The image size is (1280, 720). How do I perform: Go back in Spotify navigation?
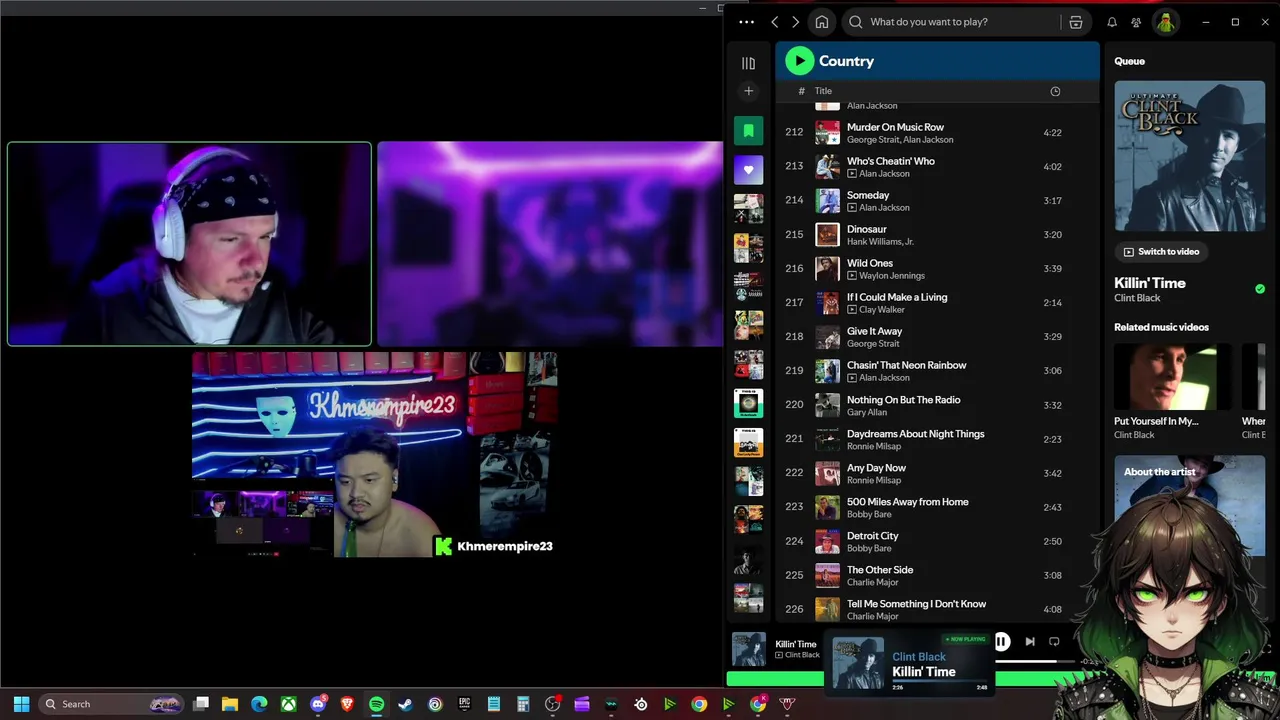(774, 22)
